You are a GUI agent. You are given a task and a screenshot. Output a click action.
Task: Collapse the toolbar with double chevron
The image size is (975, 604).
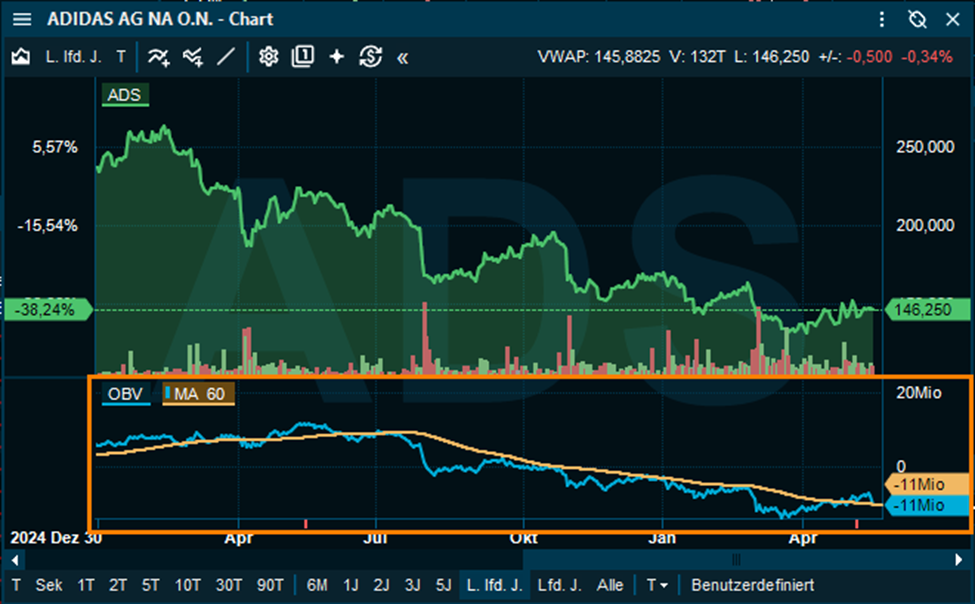click(x=403, y=58)
